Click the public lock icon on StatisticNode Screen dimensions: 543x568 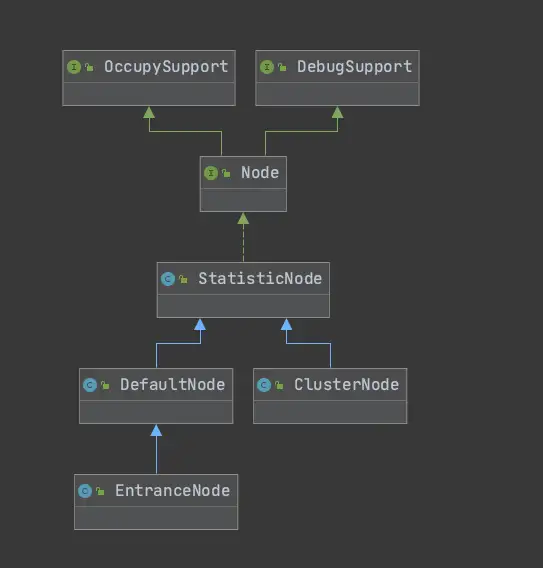[x=183, y=279]
